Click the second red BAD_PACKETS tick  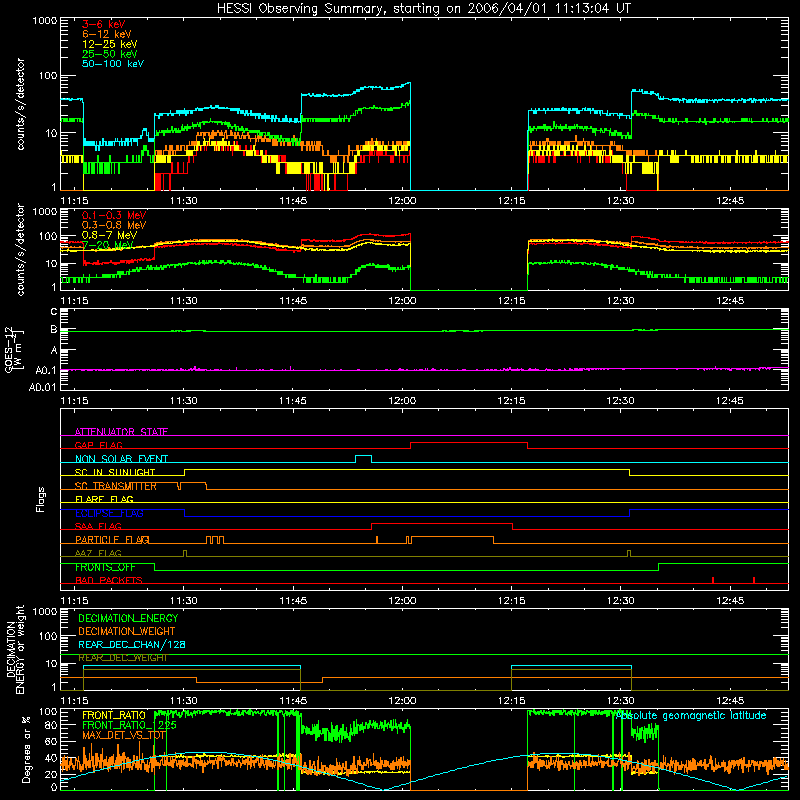[754, 580]
